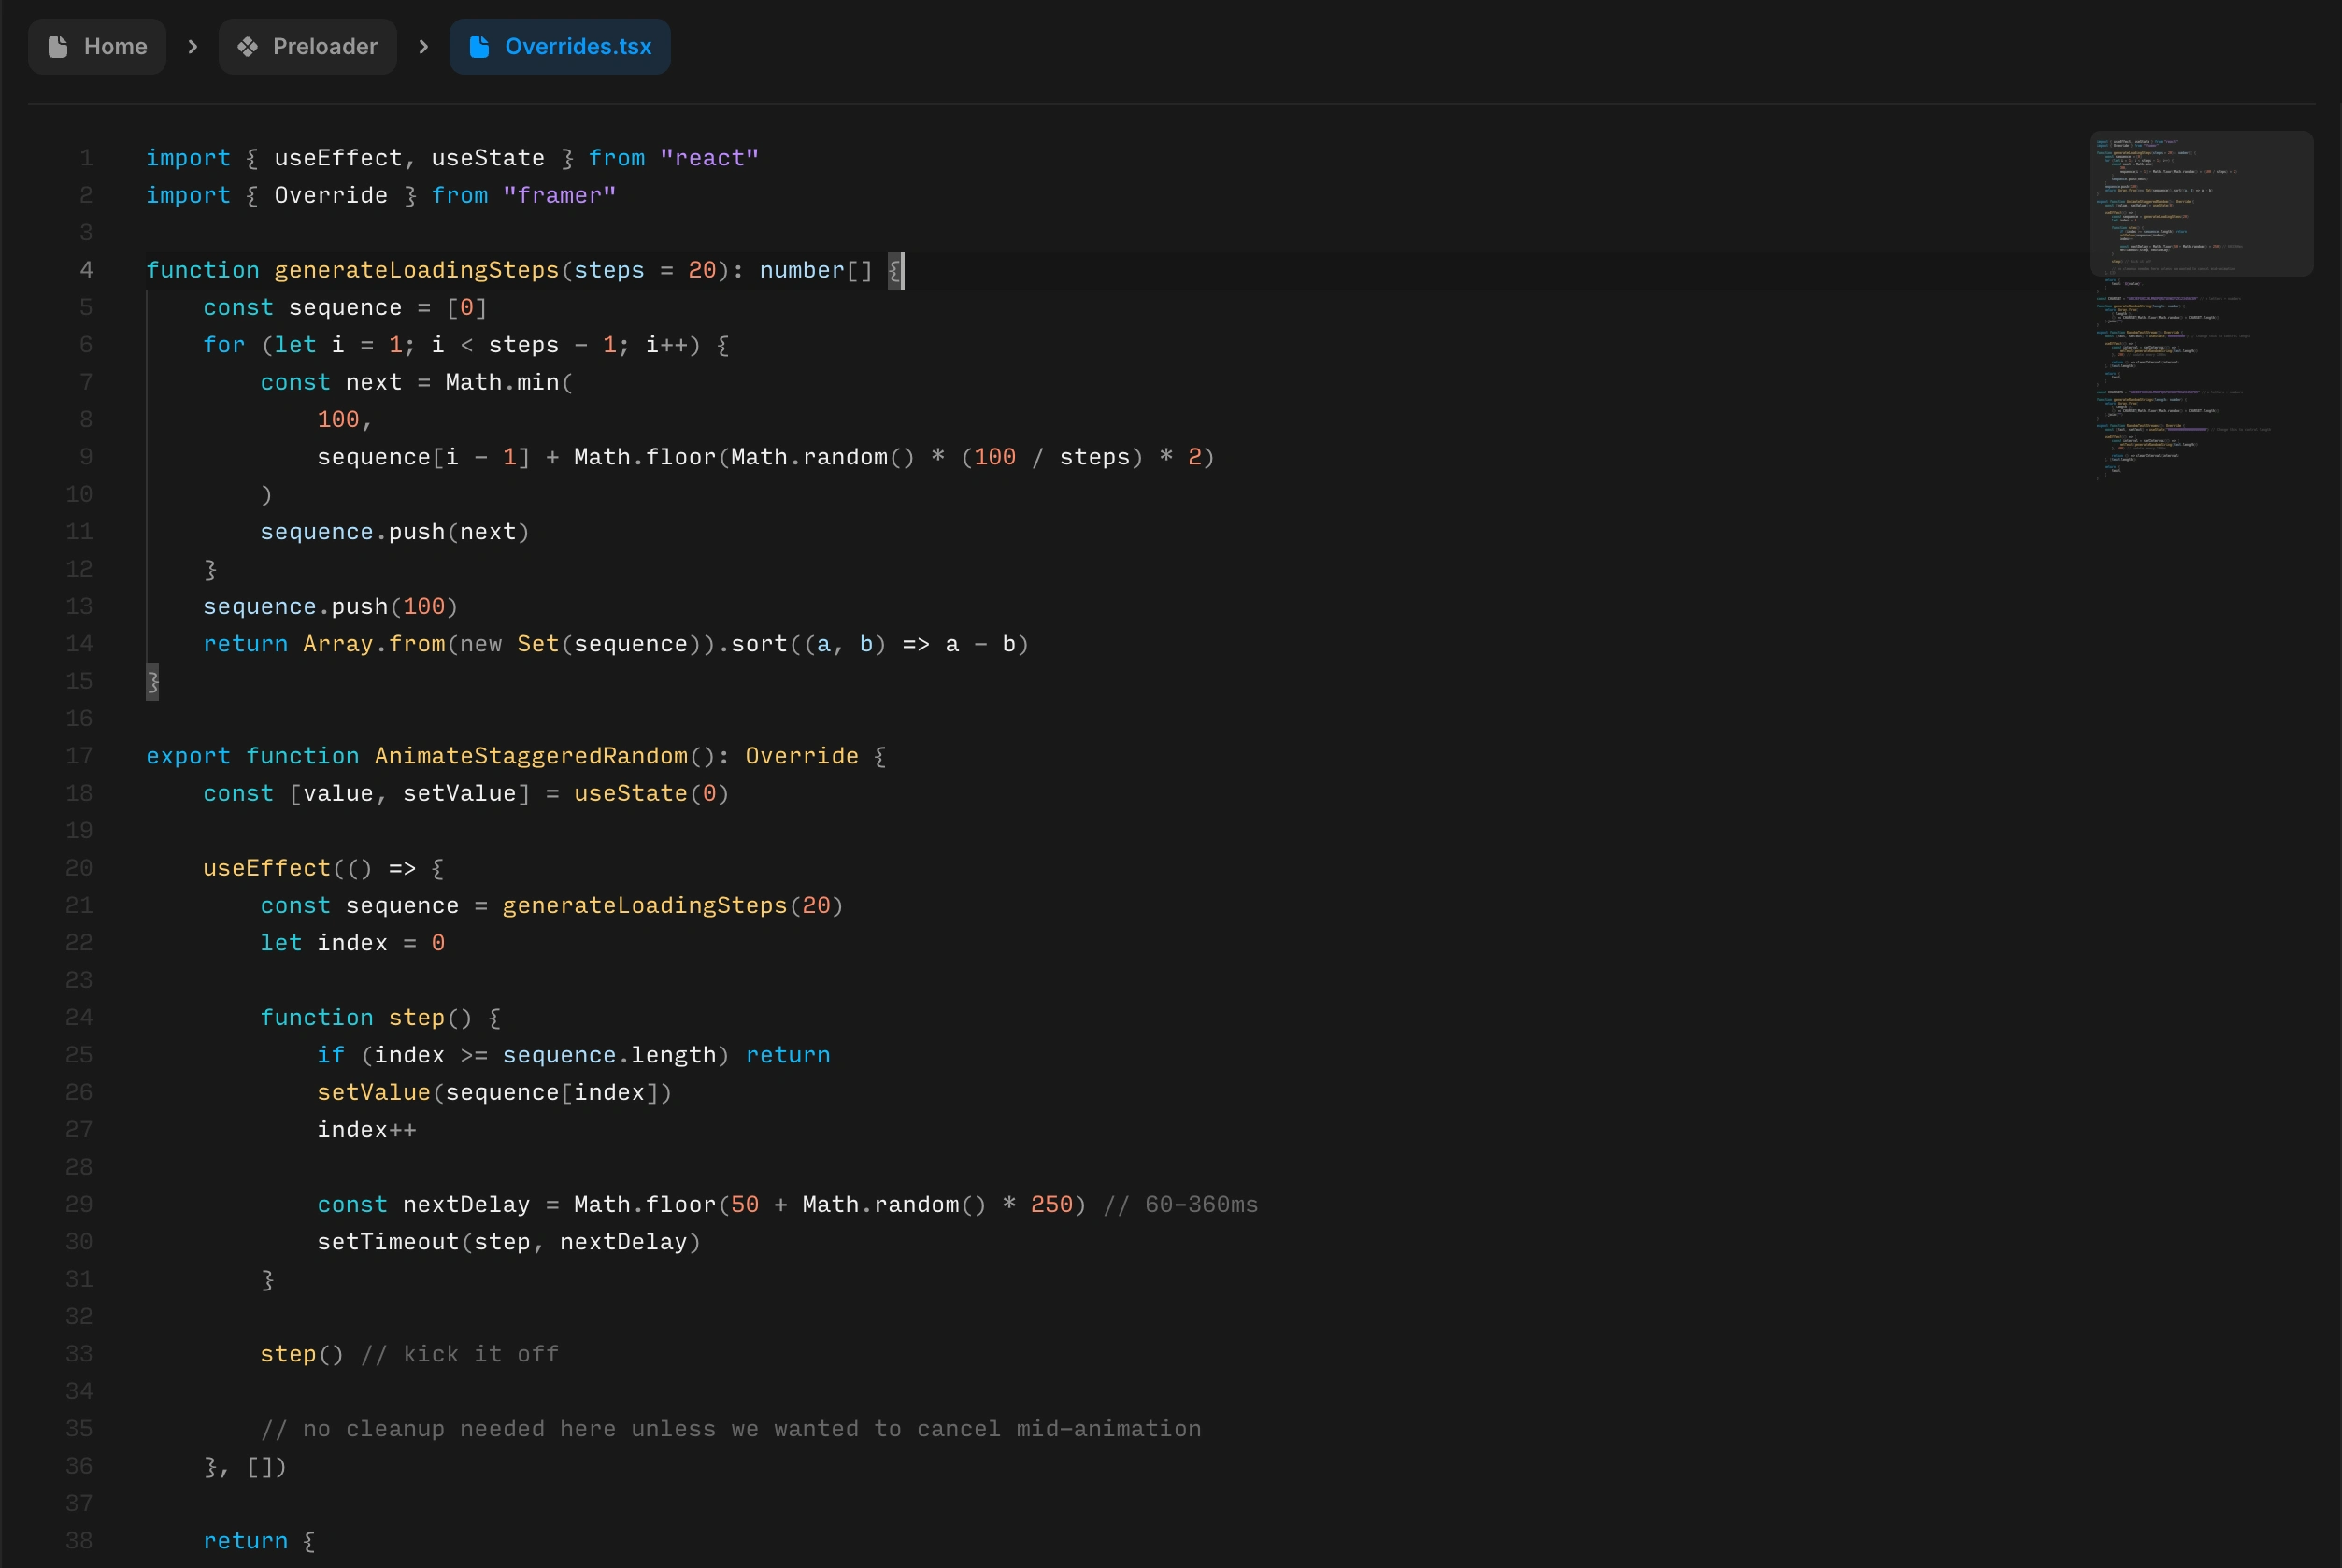Click line number 17 in the gutter
The image size is (2342, 1568).
point(80,756)
